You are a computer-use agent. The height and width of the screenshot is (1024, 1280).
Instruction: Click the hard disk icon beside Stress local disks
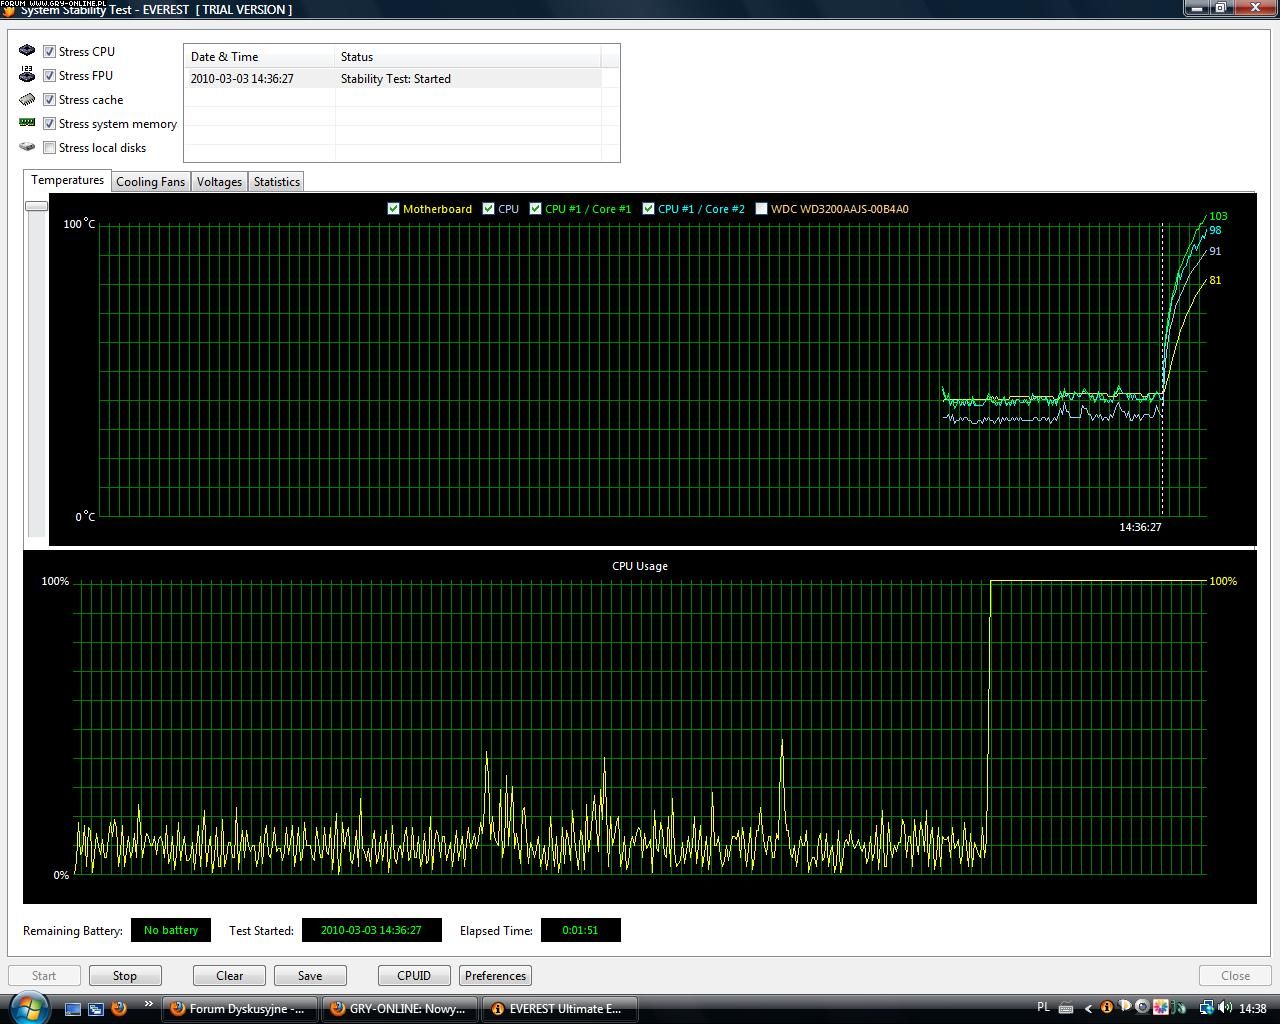(x=27, y=147)
